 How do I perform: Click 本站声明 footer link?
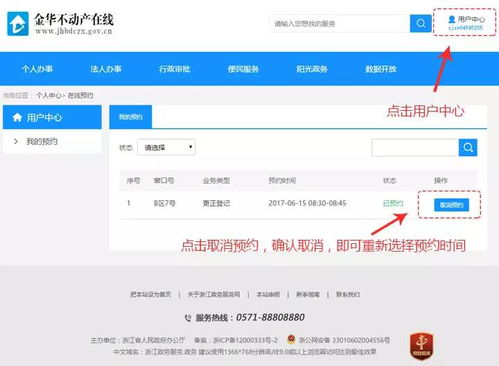[268, 294]
